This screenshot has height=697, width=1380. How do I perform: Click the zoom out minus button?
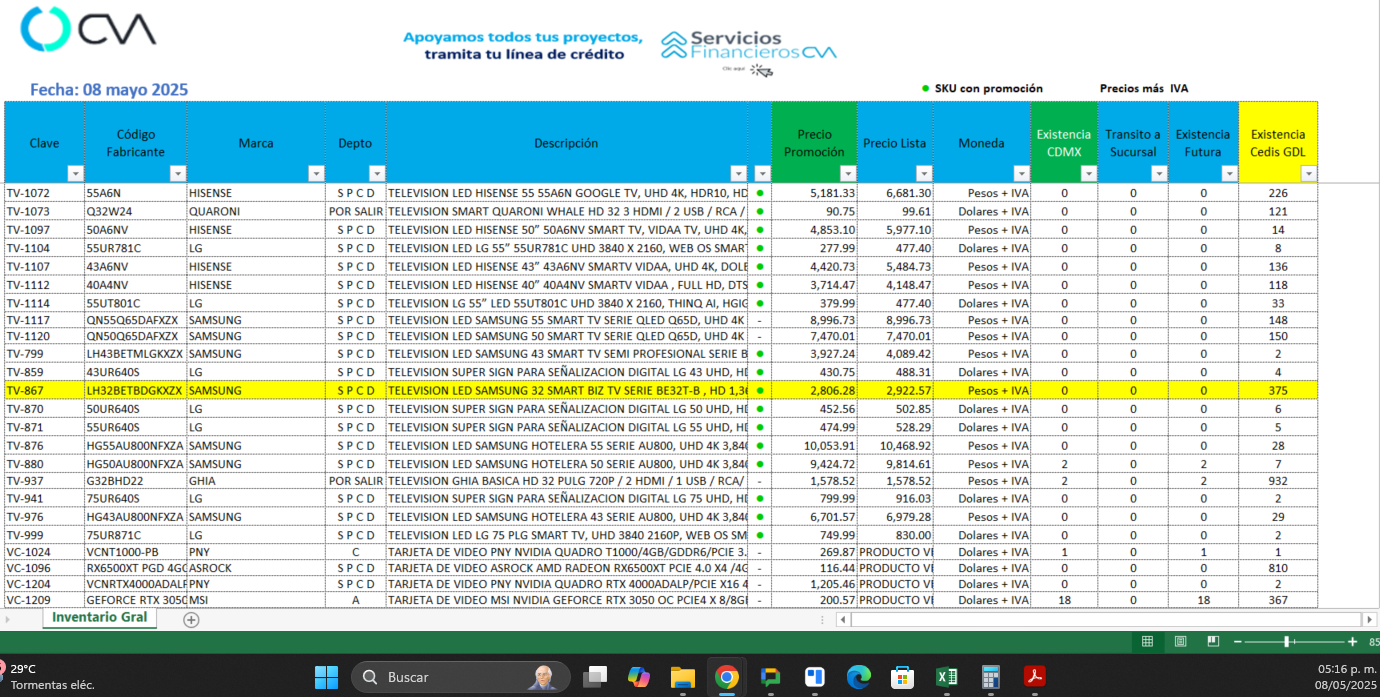tap(1237, 641)
